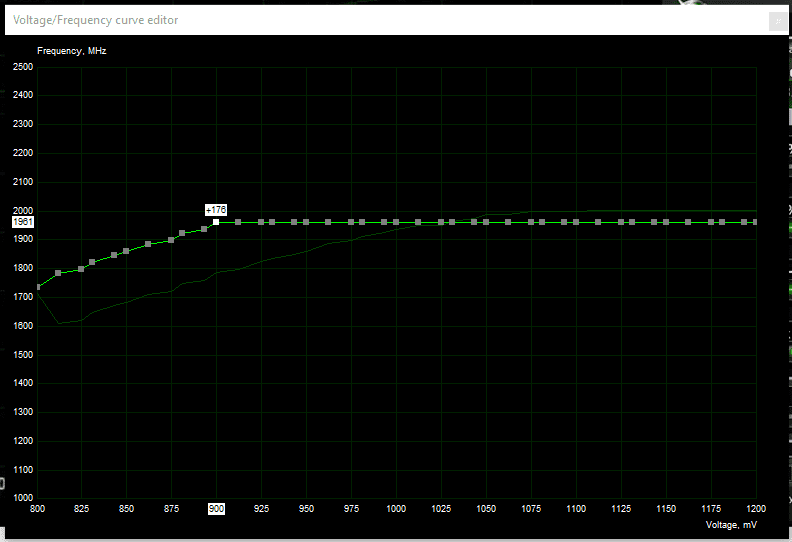Select the curve point on the 1100 mV gridline
The width and height of the screenshot is (792, 542).
tap(576, 222)
